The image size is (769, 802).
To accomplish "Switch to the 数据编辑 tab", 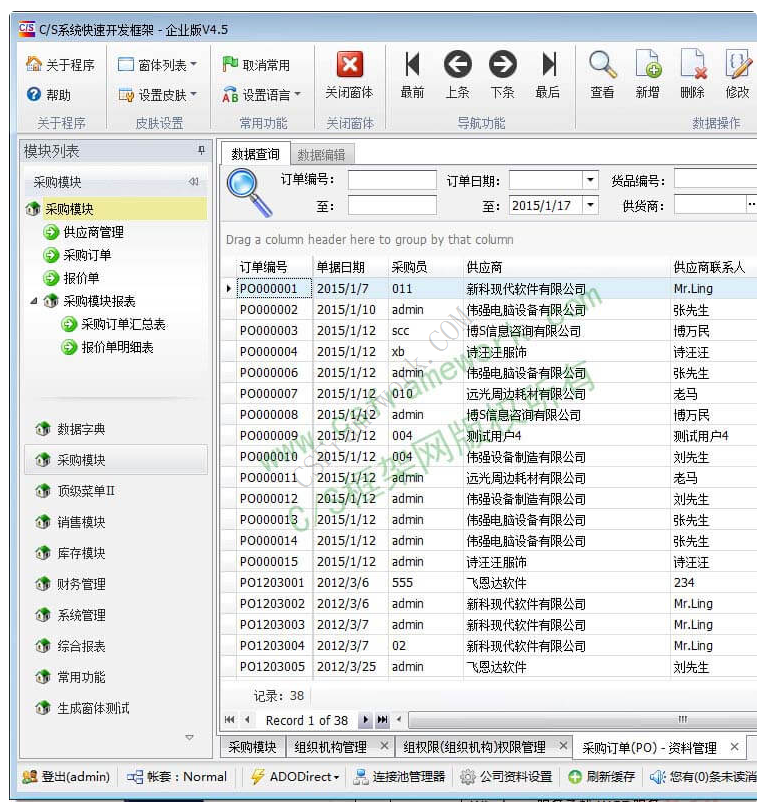I will pyautogui.click(x=321, y=154).
